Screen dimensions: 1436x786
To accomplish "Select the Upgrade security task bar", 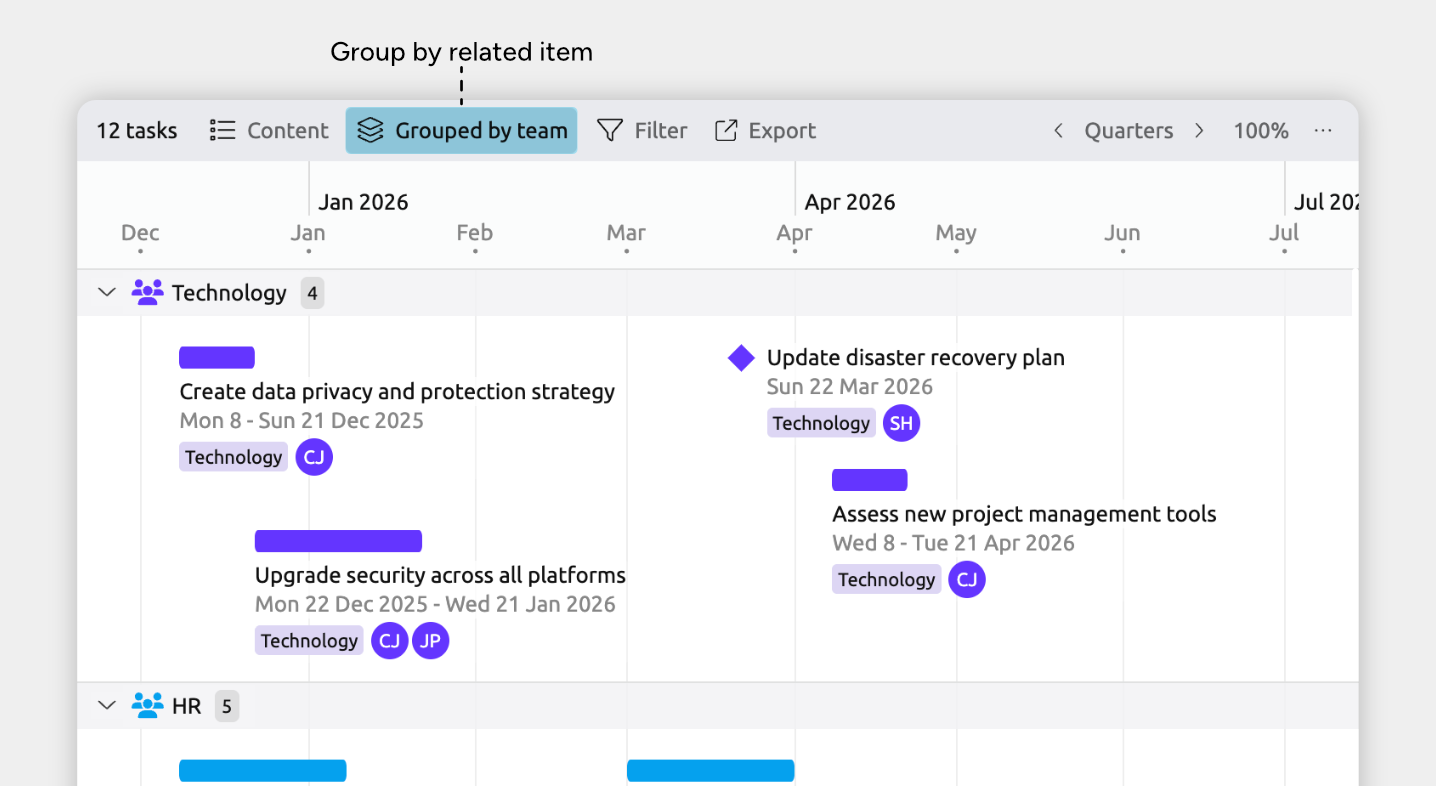I will click(x=338, y=541).
